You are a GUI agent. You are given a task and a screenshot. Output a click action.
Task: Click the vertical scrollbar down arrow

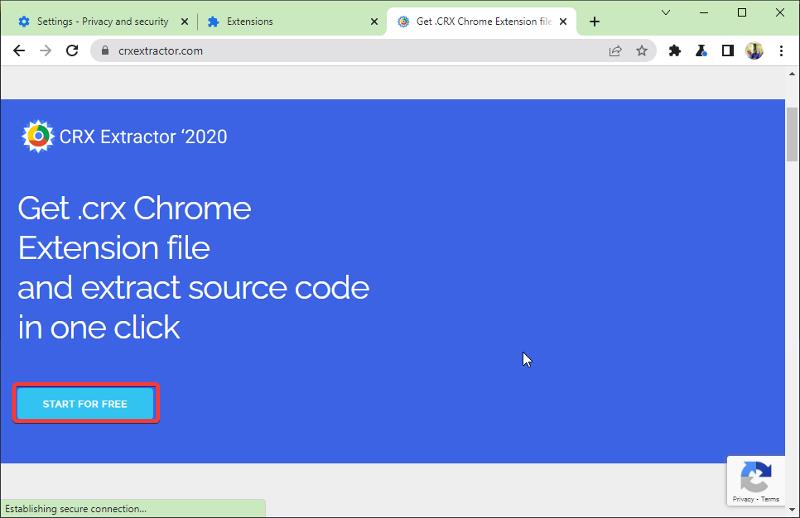click(x=792, y=510)
